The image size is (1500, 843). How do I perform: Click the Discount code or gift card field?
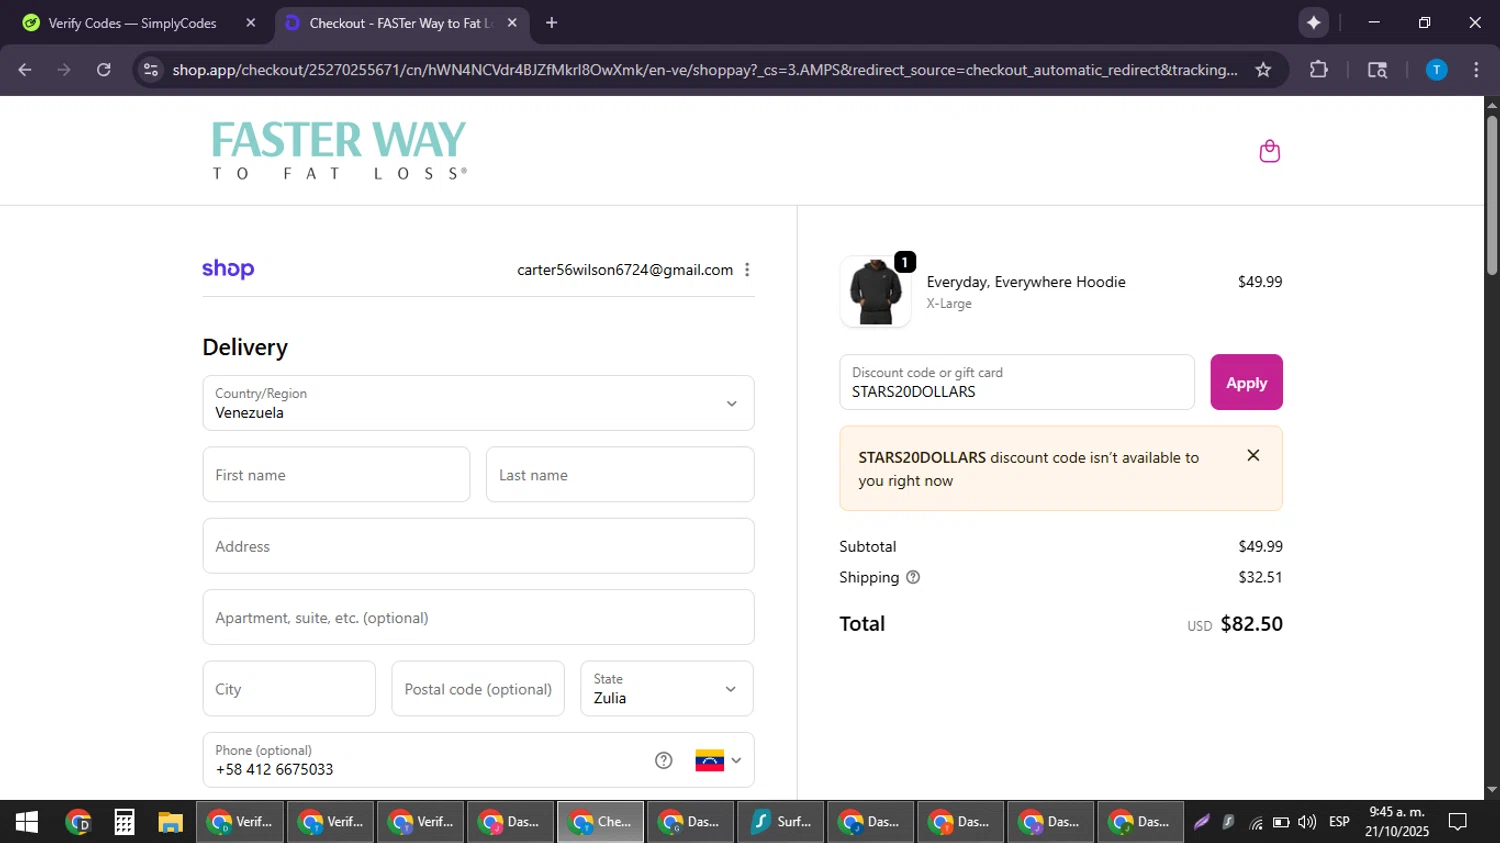[x=1017, y=382]
